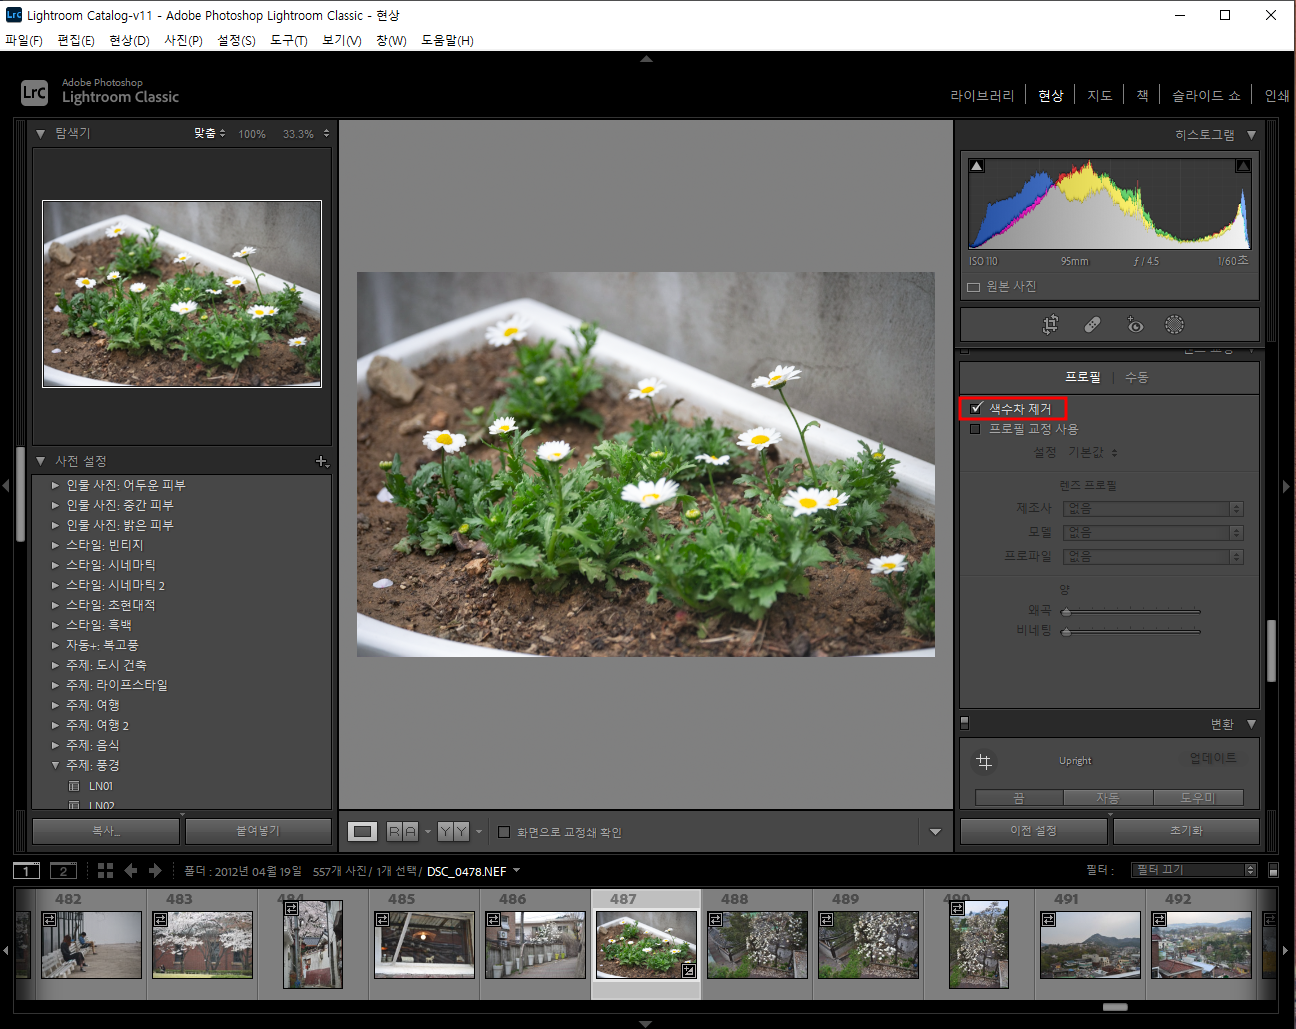Select the Spot Removal healing tool

tap(1092, 324)
